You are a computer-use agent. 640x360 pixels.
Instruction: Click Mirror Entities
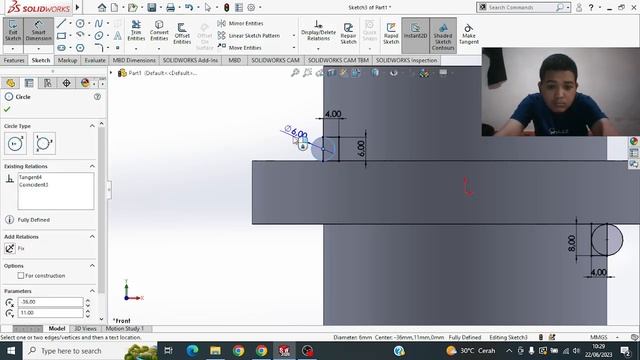(240, 23)
